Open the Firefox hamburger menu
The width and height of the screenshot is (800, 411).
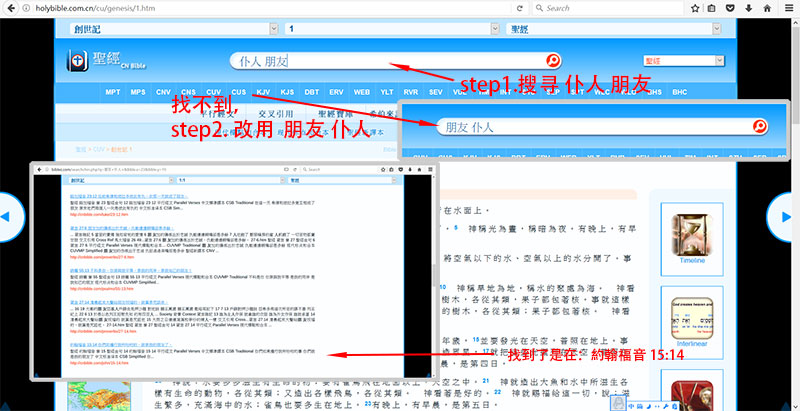pyautogui.click(x=789, y=8)
